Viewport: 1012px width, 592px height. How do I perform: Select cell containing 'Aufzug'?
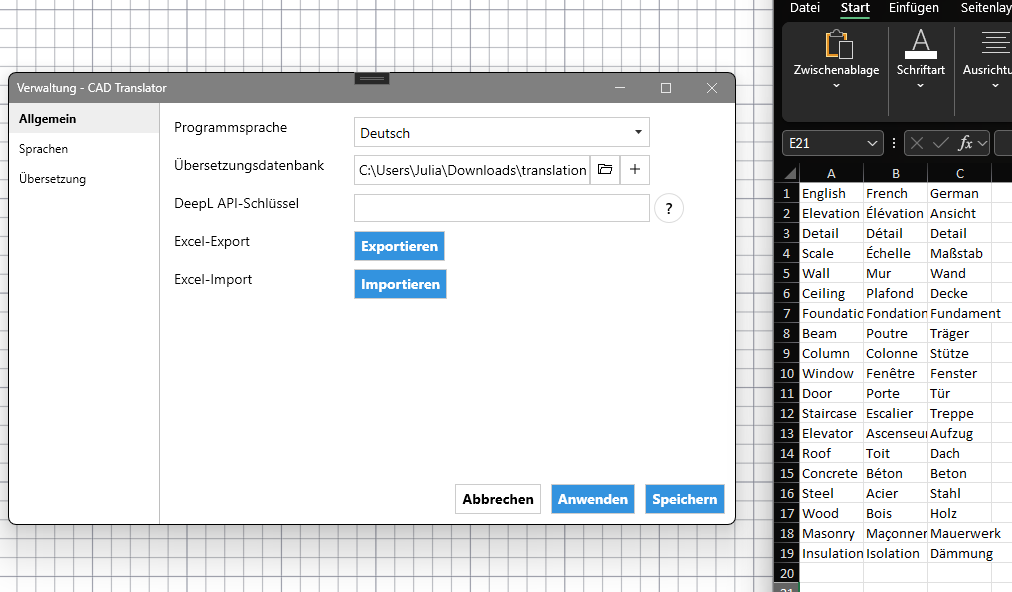coord(959,434)
